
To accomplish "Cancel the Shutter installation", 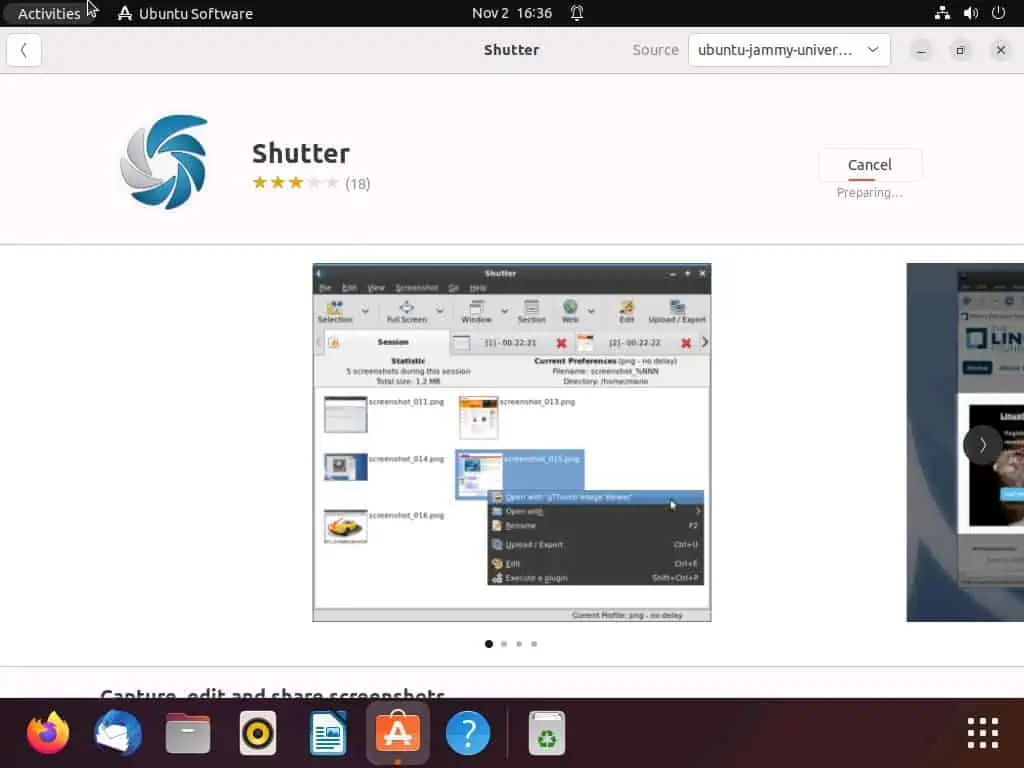I will pyautogui.click(x=869, y=164).
